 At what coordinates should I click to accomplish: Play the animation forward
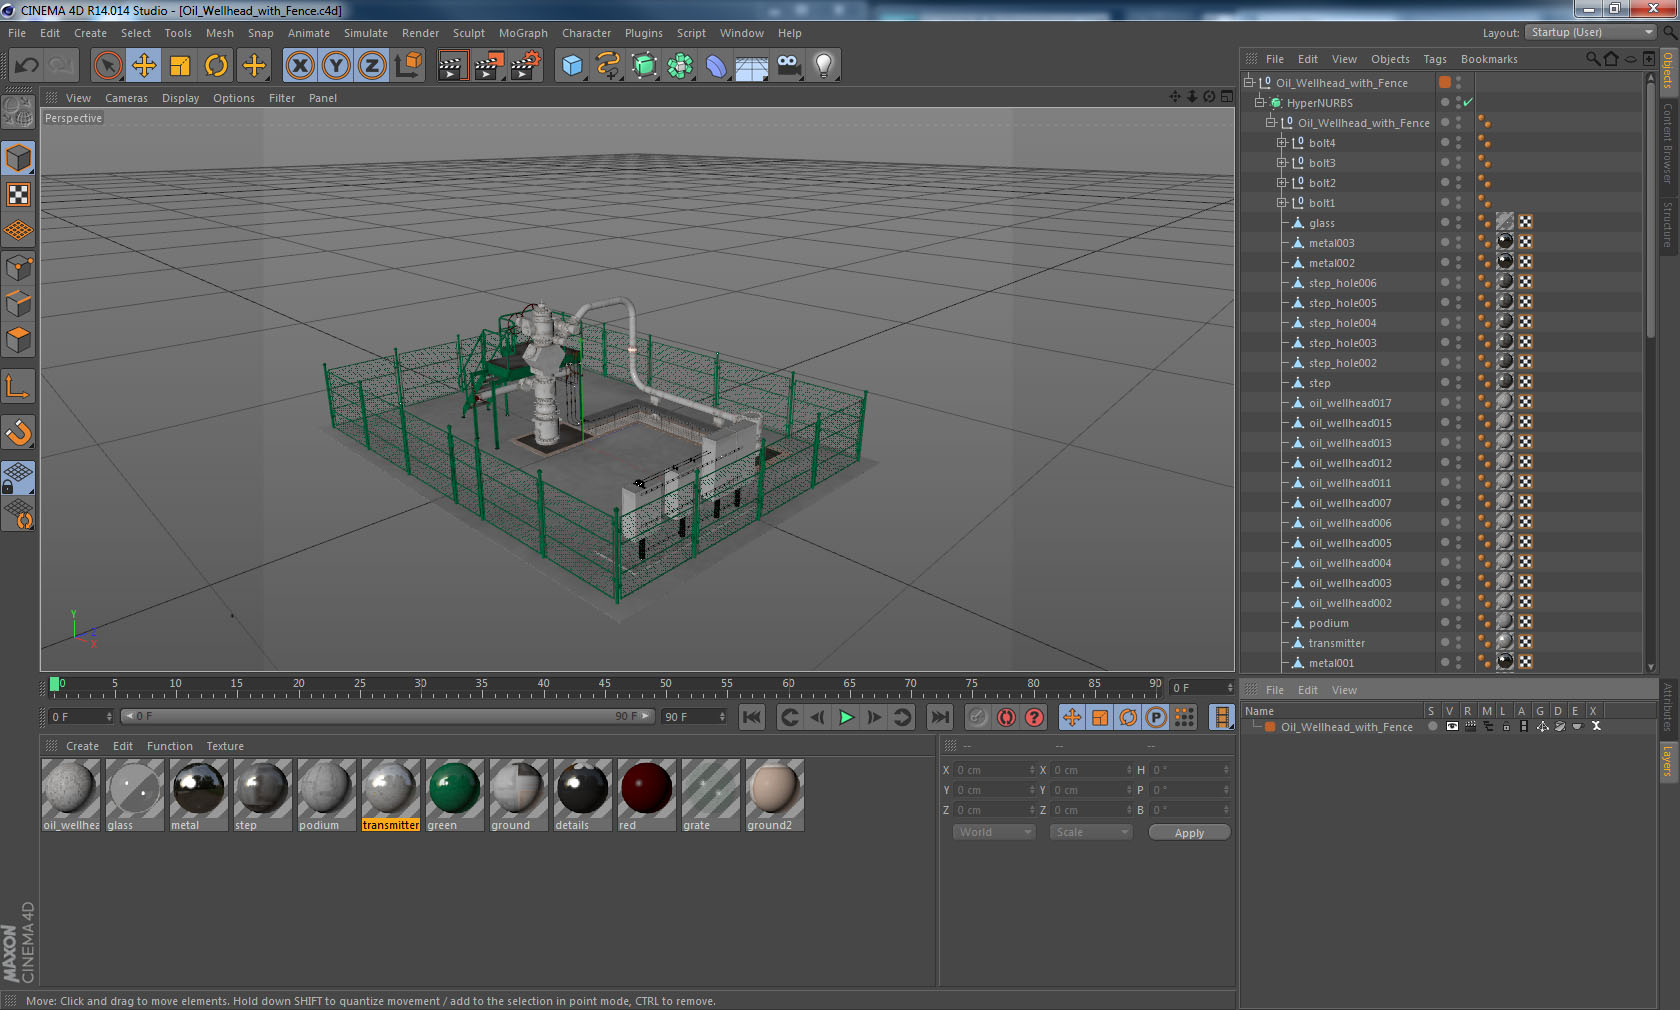[x=846, y=717]
